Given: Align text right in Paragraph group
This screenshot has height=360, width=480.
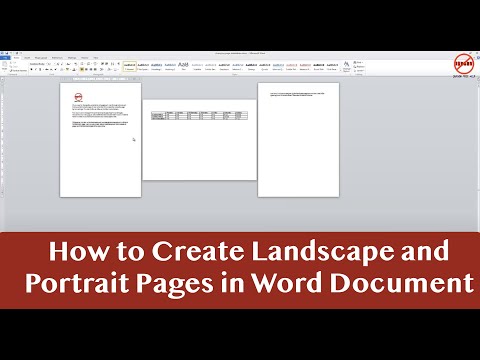Looking at the screenshot, I should [x=91, y=69].
